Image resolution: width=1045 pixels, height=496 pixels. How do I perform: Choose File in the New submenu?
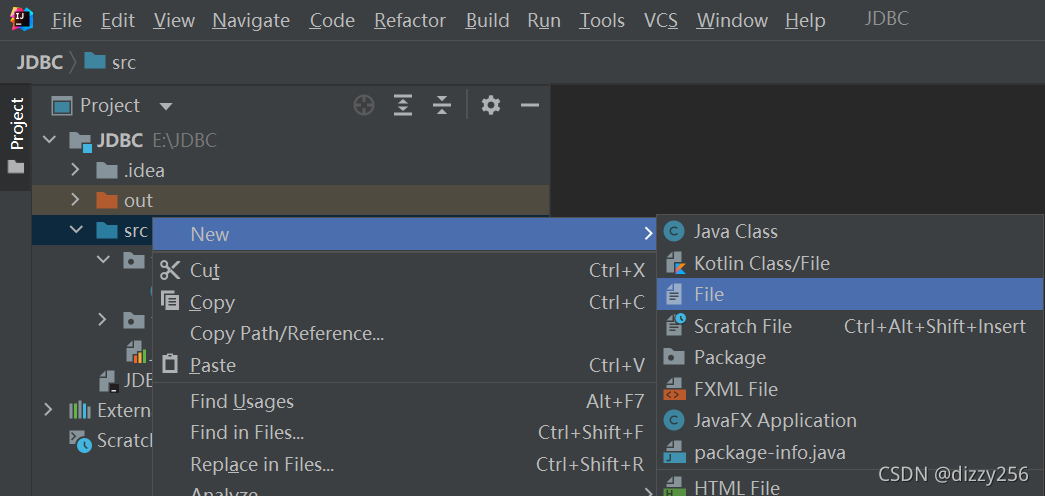click(850, 294)
